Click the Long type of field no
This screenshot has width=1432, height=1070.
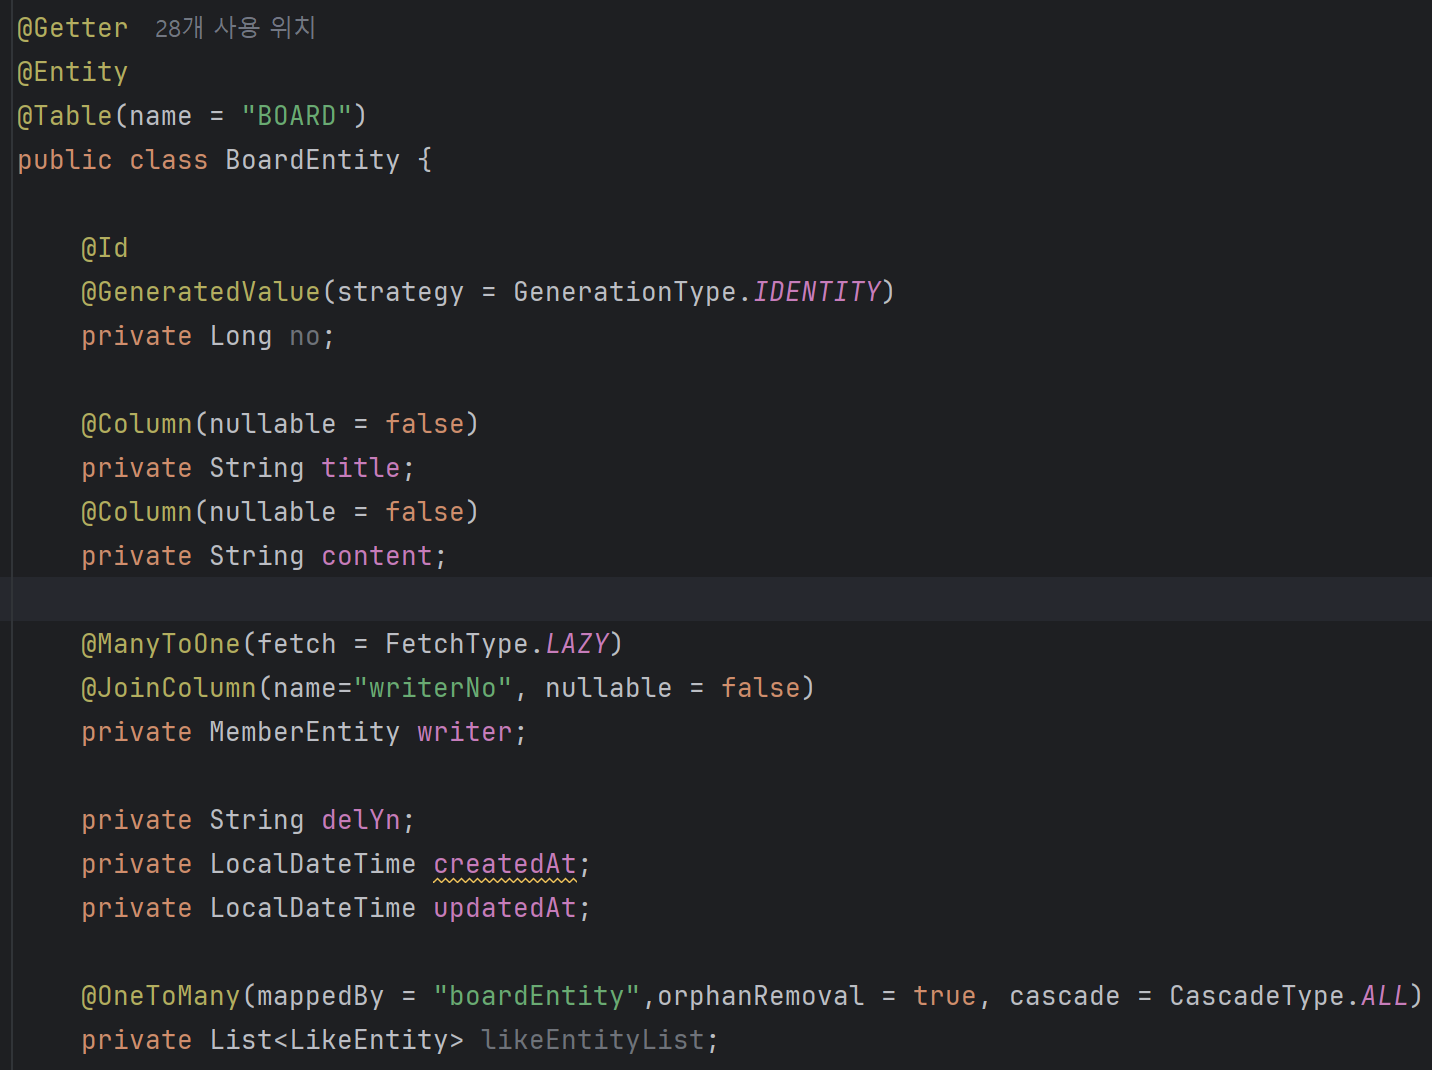click(x=241, y=336)
